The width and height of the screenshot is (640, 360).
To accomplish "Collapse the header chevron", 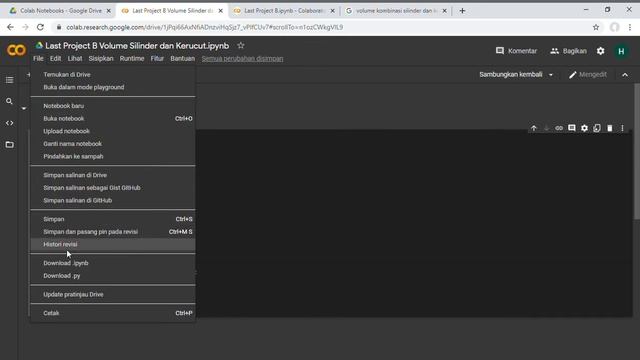I will point(625,75).
